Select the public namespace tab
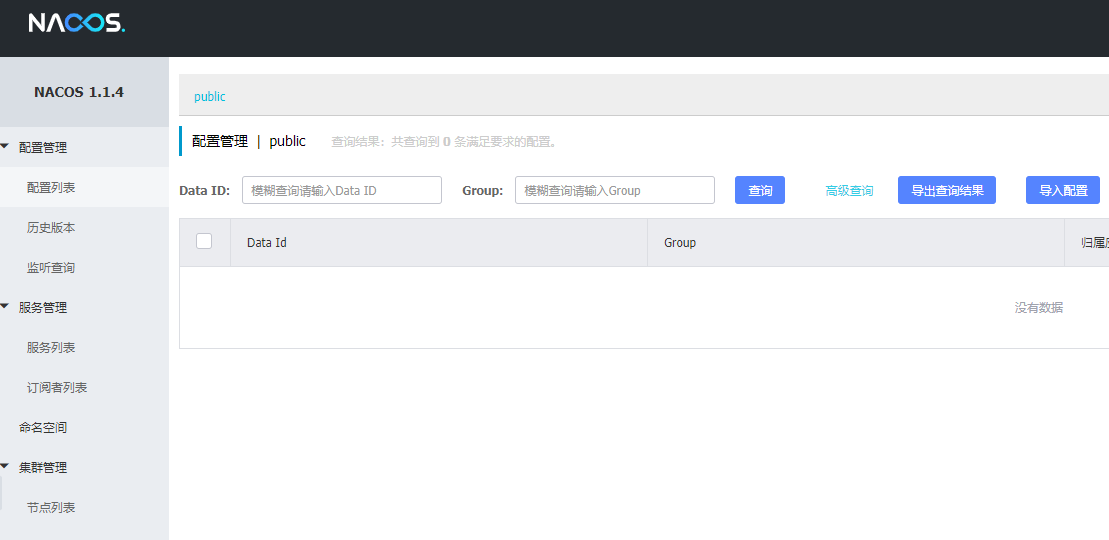 [210, 97]
